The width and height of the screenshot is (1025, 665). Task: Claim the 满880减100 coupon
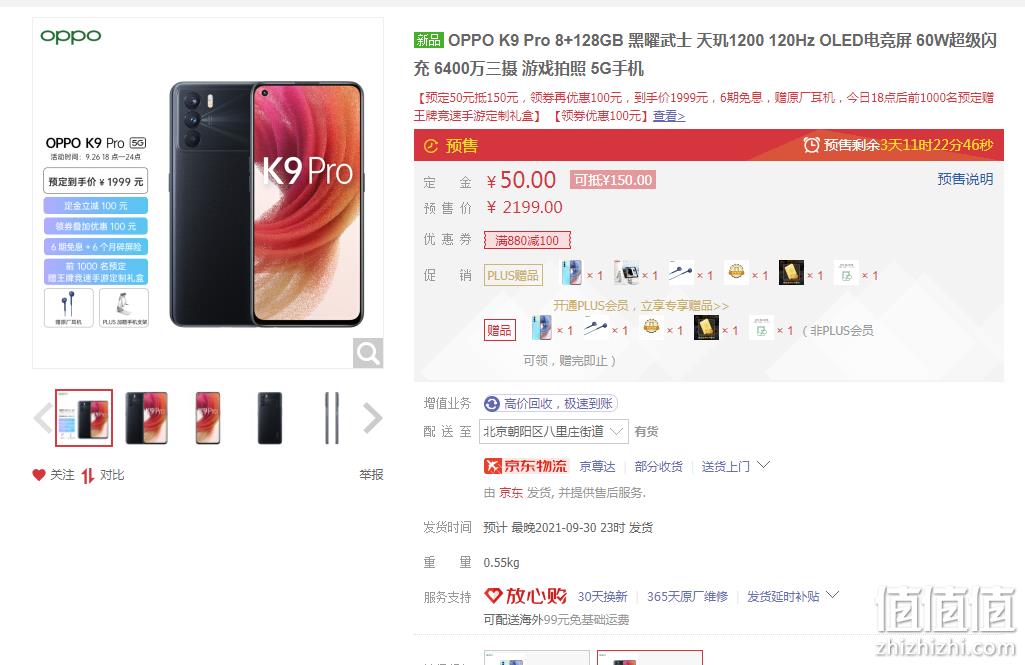(x=527, y=240)
